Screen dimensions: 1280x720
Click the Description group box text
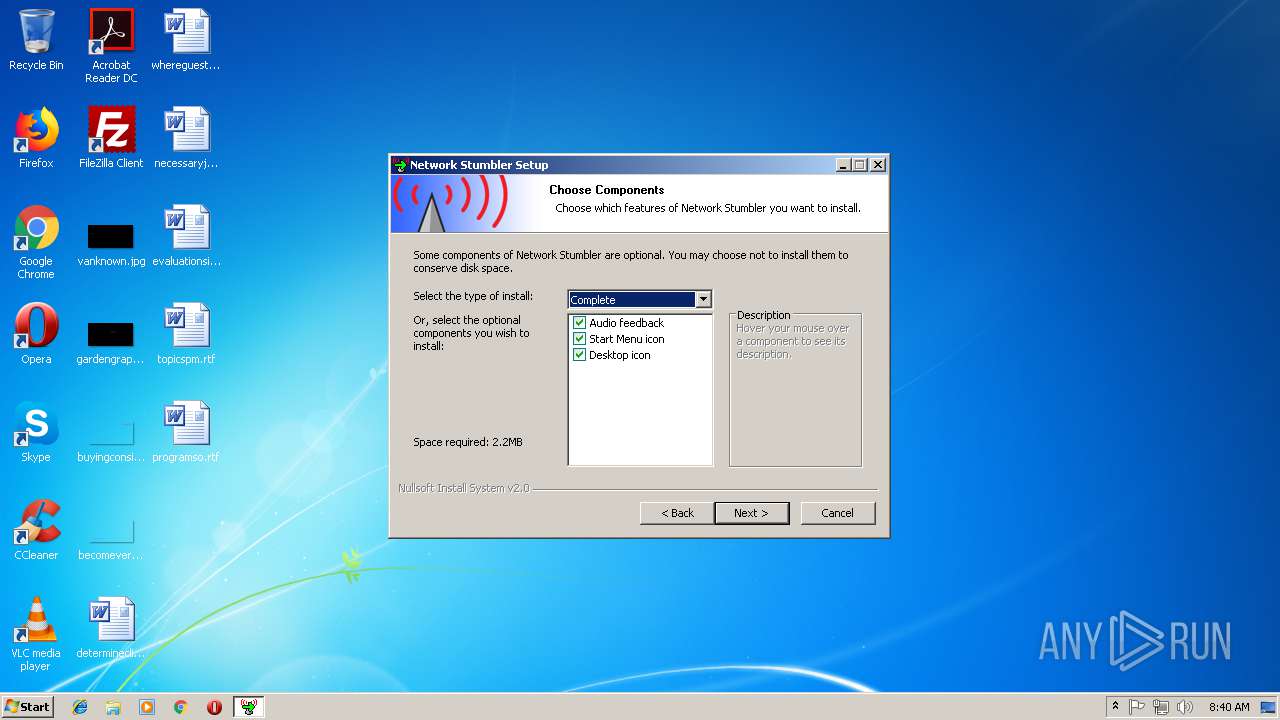pos(764,315)
